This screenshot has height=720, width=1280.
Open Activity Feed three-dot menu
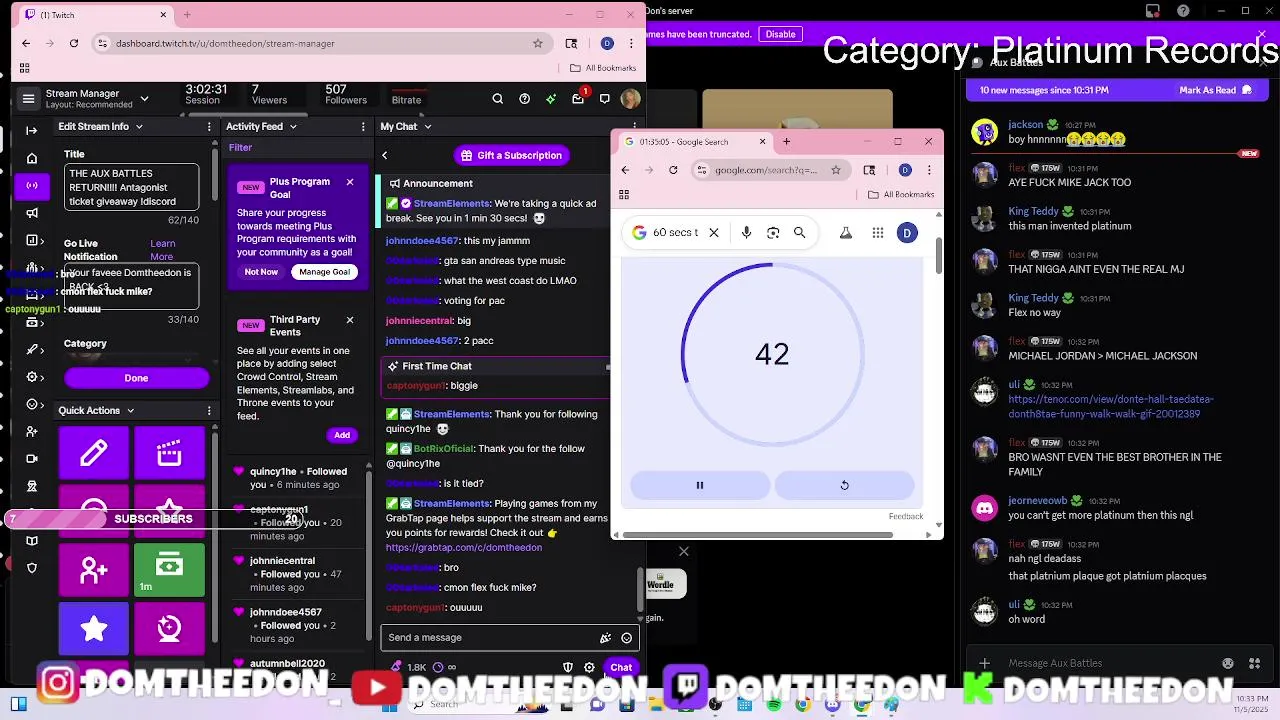[x=364, y=127]
